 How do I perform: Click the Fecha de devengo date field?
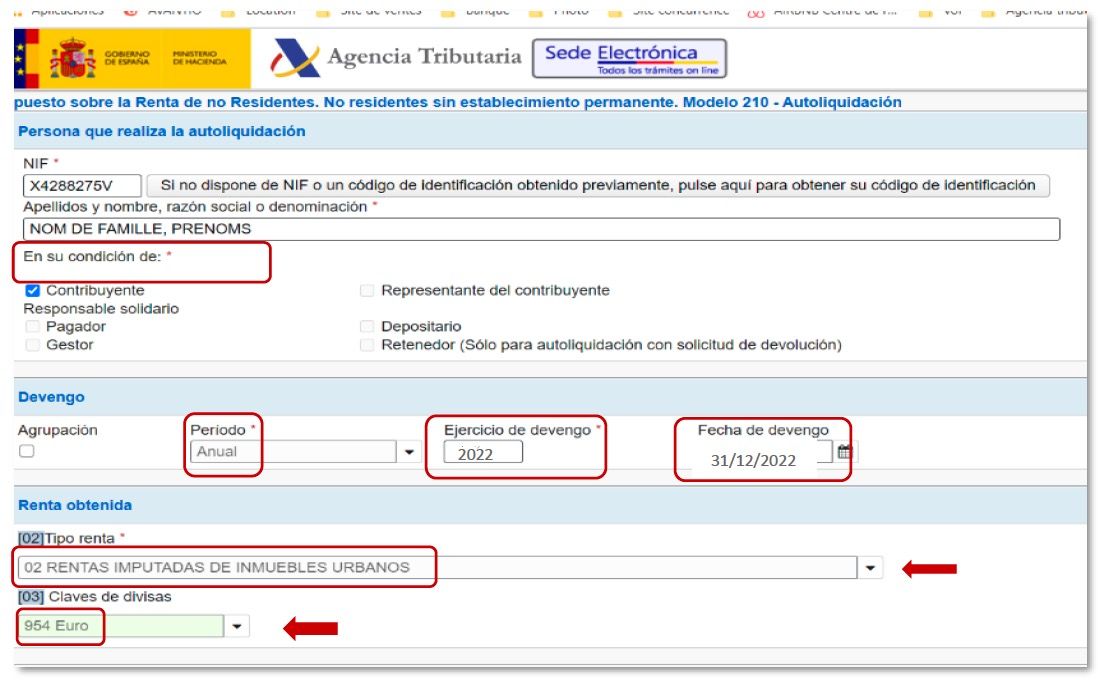760,459
